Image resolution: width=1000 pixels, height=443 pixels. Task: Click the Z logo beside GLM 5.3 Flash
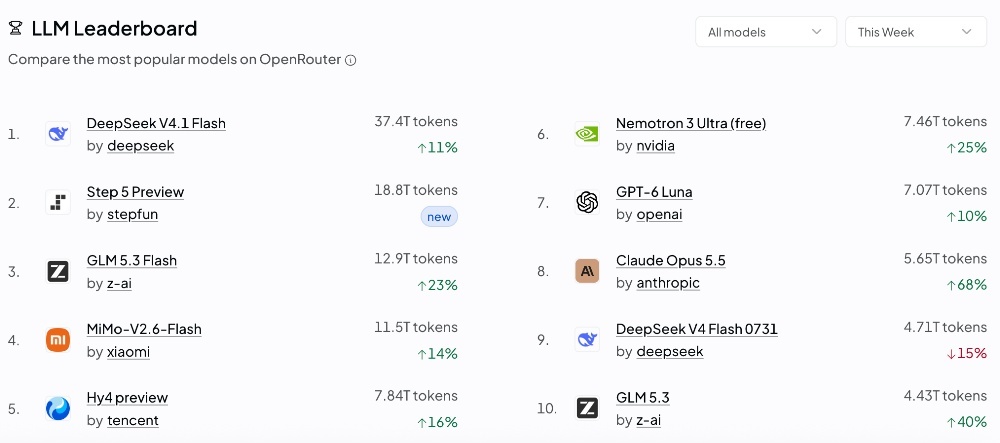[x=58, y=272]
